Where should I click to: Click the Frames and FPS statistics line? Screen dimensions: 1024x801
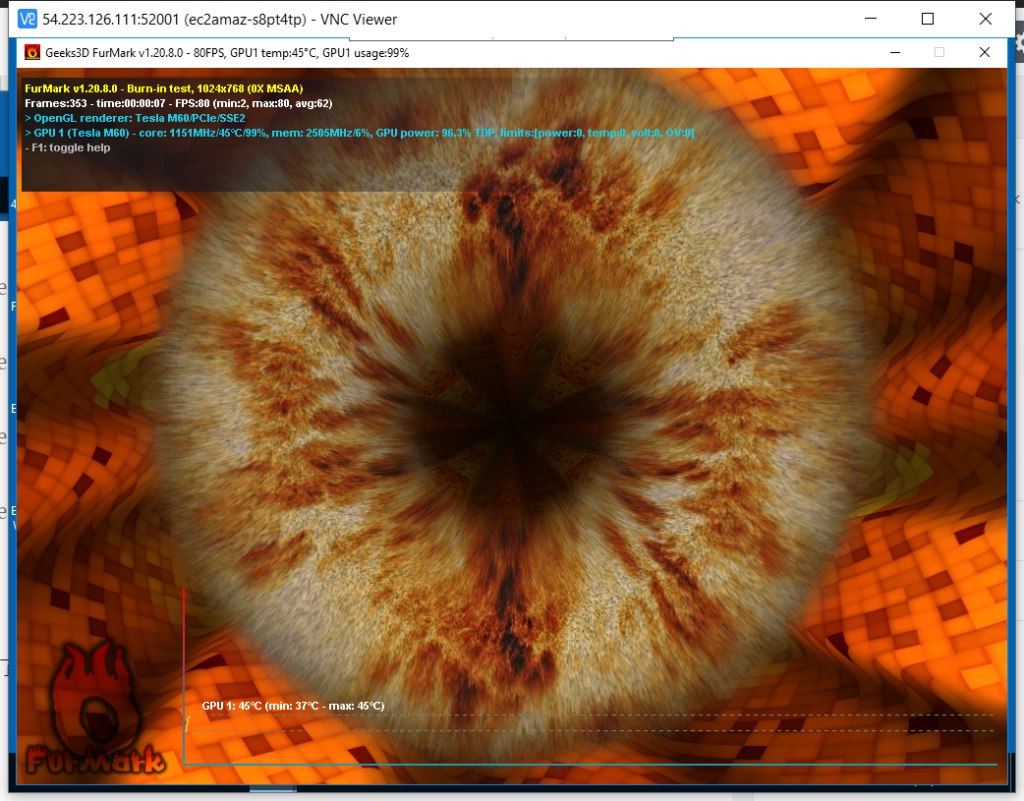[x=178, y=103]
